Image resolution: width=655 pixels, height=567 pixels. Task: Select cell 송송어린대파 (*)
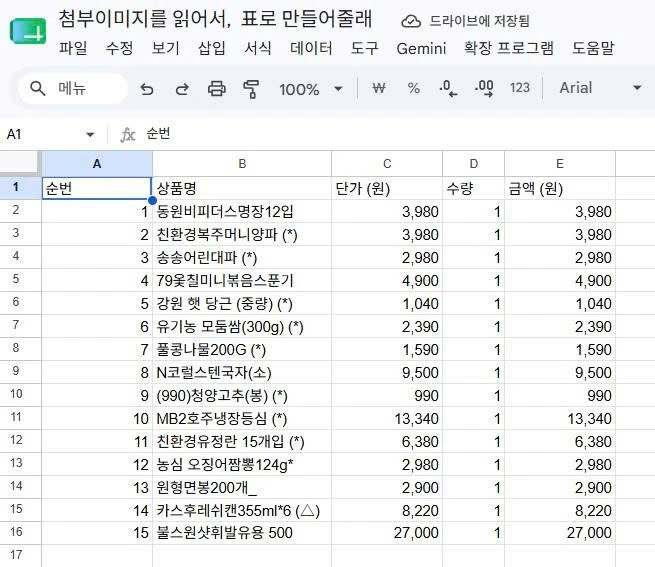(x=242, y=257)
